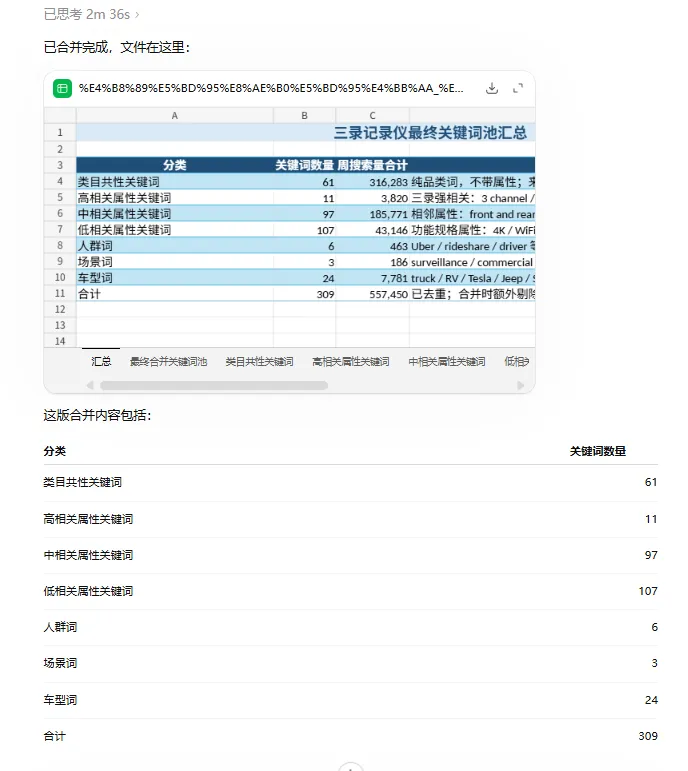
Task: Select column A header
Action: pyautogui.click(x=175, y=116)
